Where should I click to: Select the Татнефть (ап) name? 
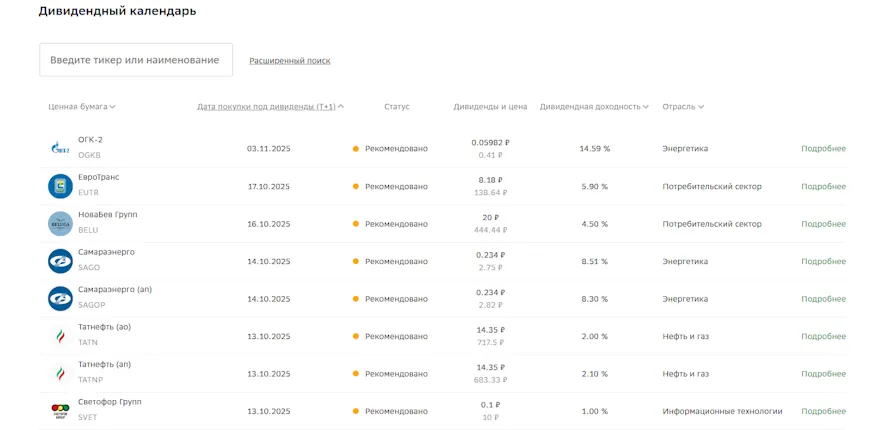tap(104, 365)
